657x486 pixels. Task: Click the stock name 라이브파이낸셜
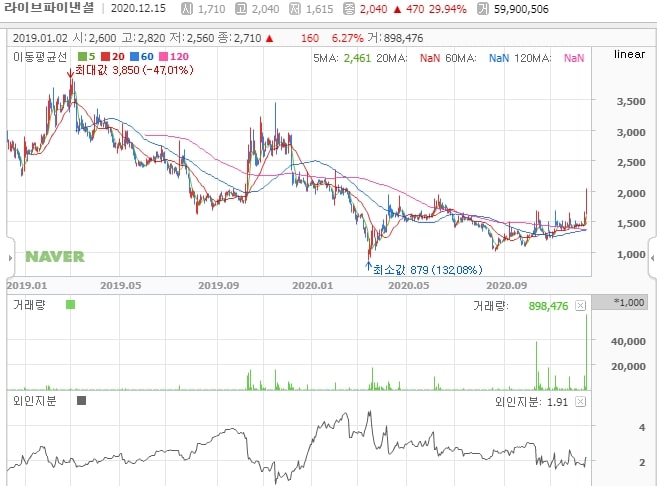[49, 8]
